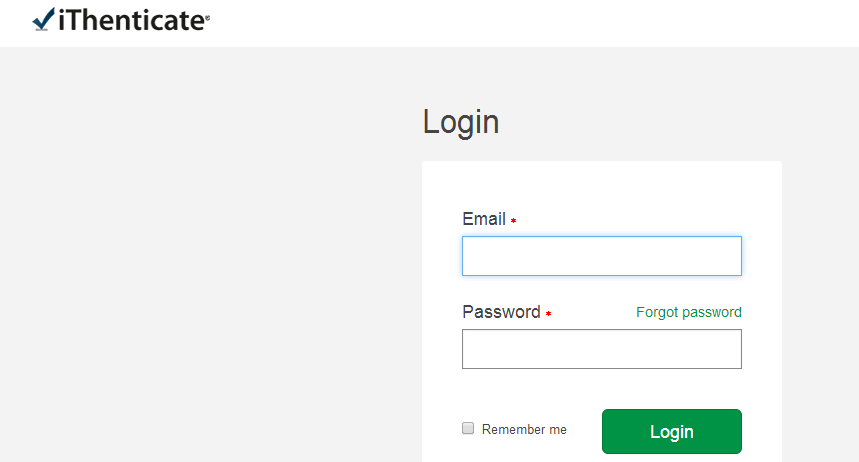Click the Email field label
859x462 pixels.
(x=484, y=219)
